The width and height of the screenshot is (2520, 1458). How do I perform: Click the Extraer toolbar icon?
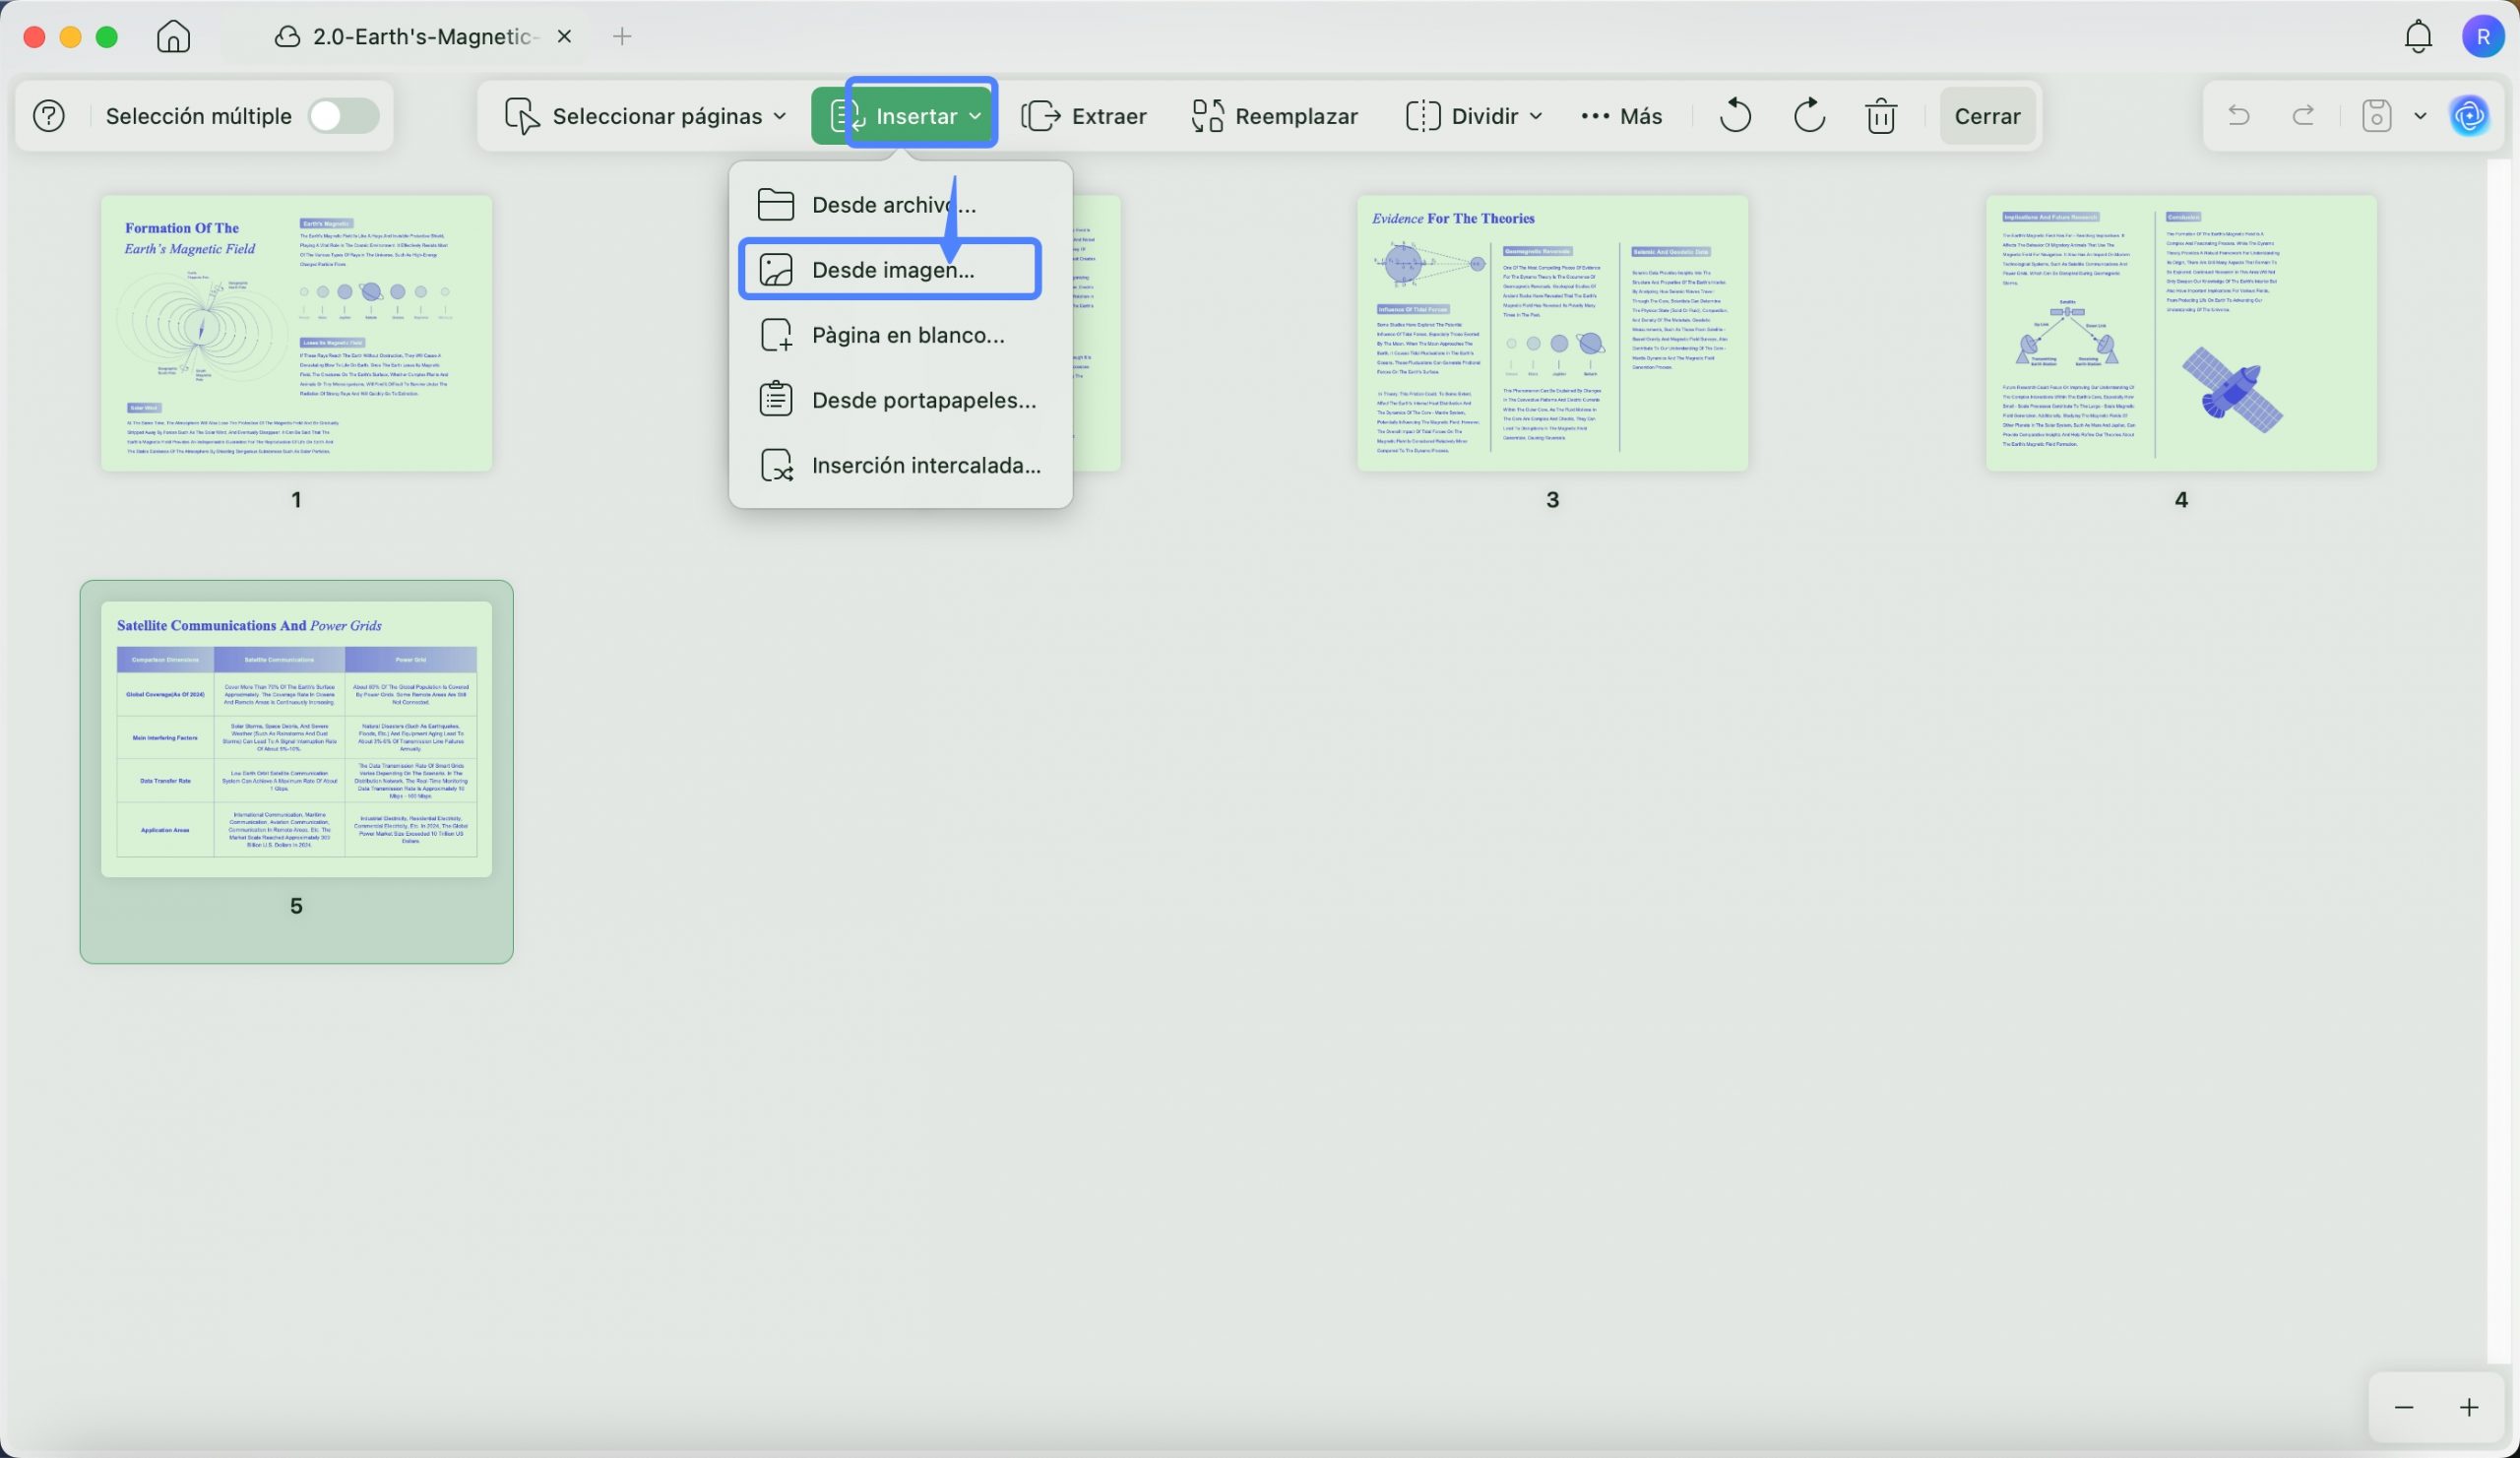[x=1084, y=116]
